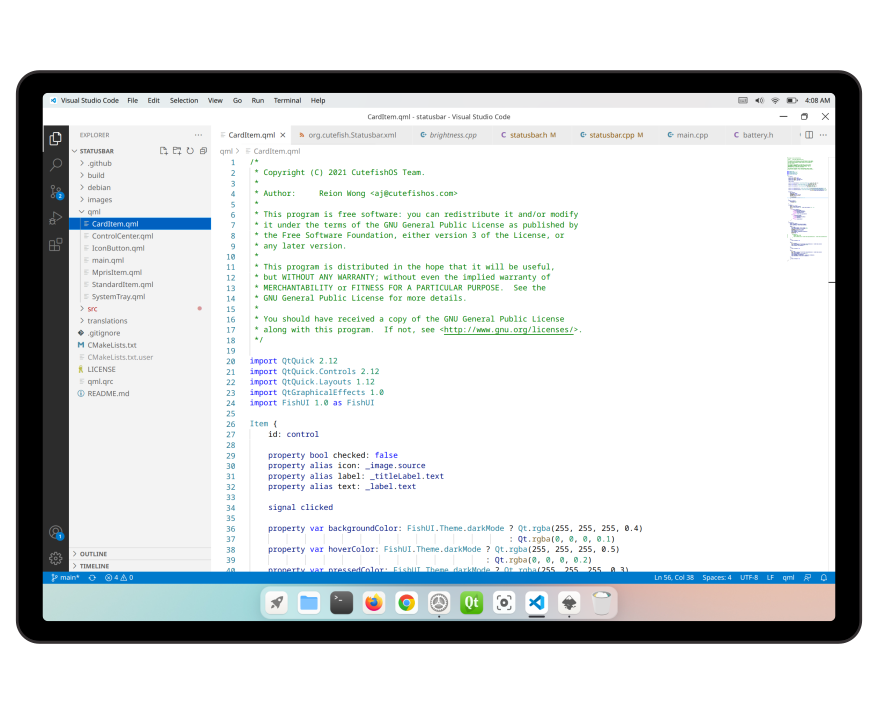The height and width of the screenshot is (714, 878).
Task: Open Google Chrome from the dock
Action: (407, 603)
